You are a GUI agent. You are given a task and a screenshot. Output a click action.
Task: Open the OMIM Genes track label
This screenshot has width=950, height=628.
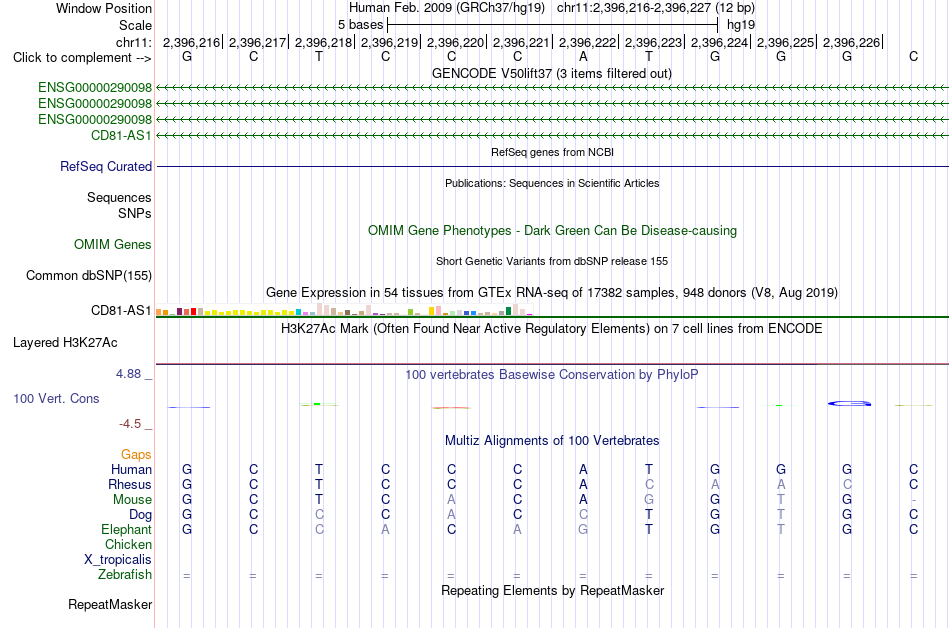[113, 244]
